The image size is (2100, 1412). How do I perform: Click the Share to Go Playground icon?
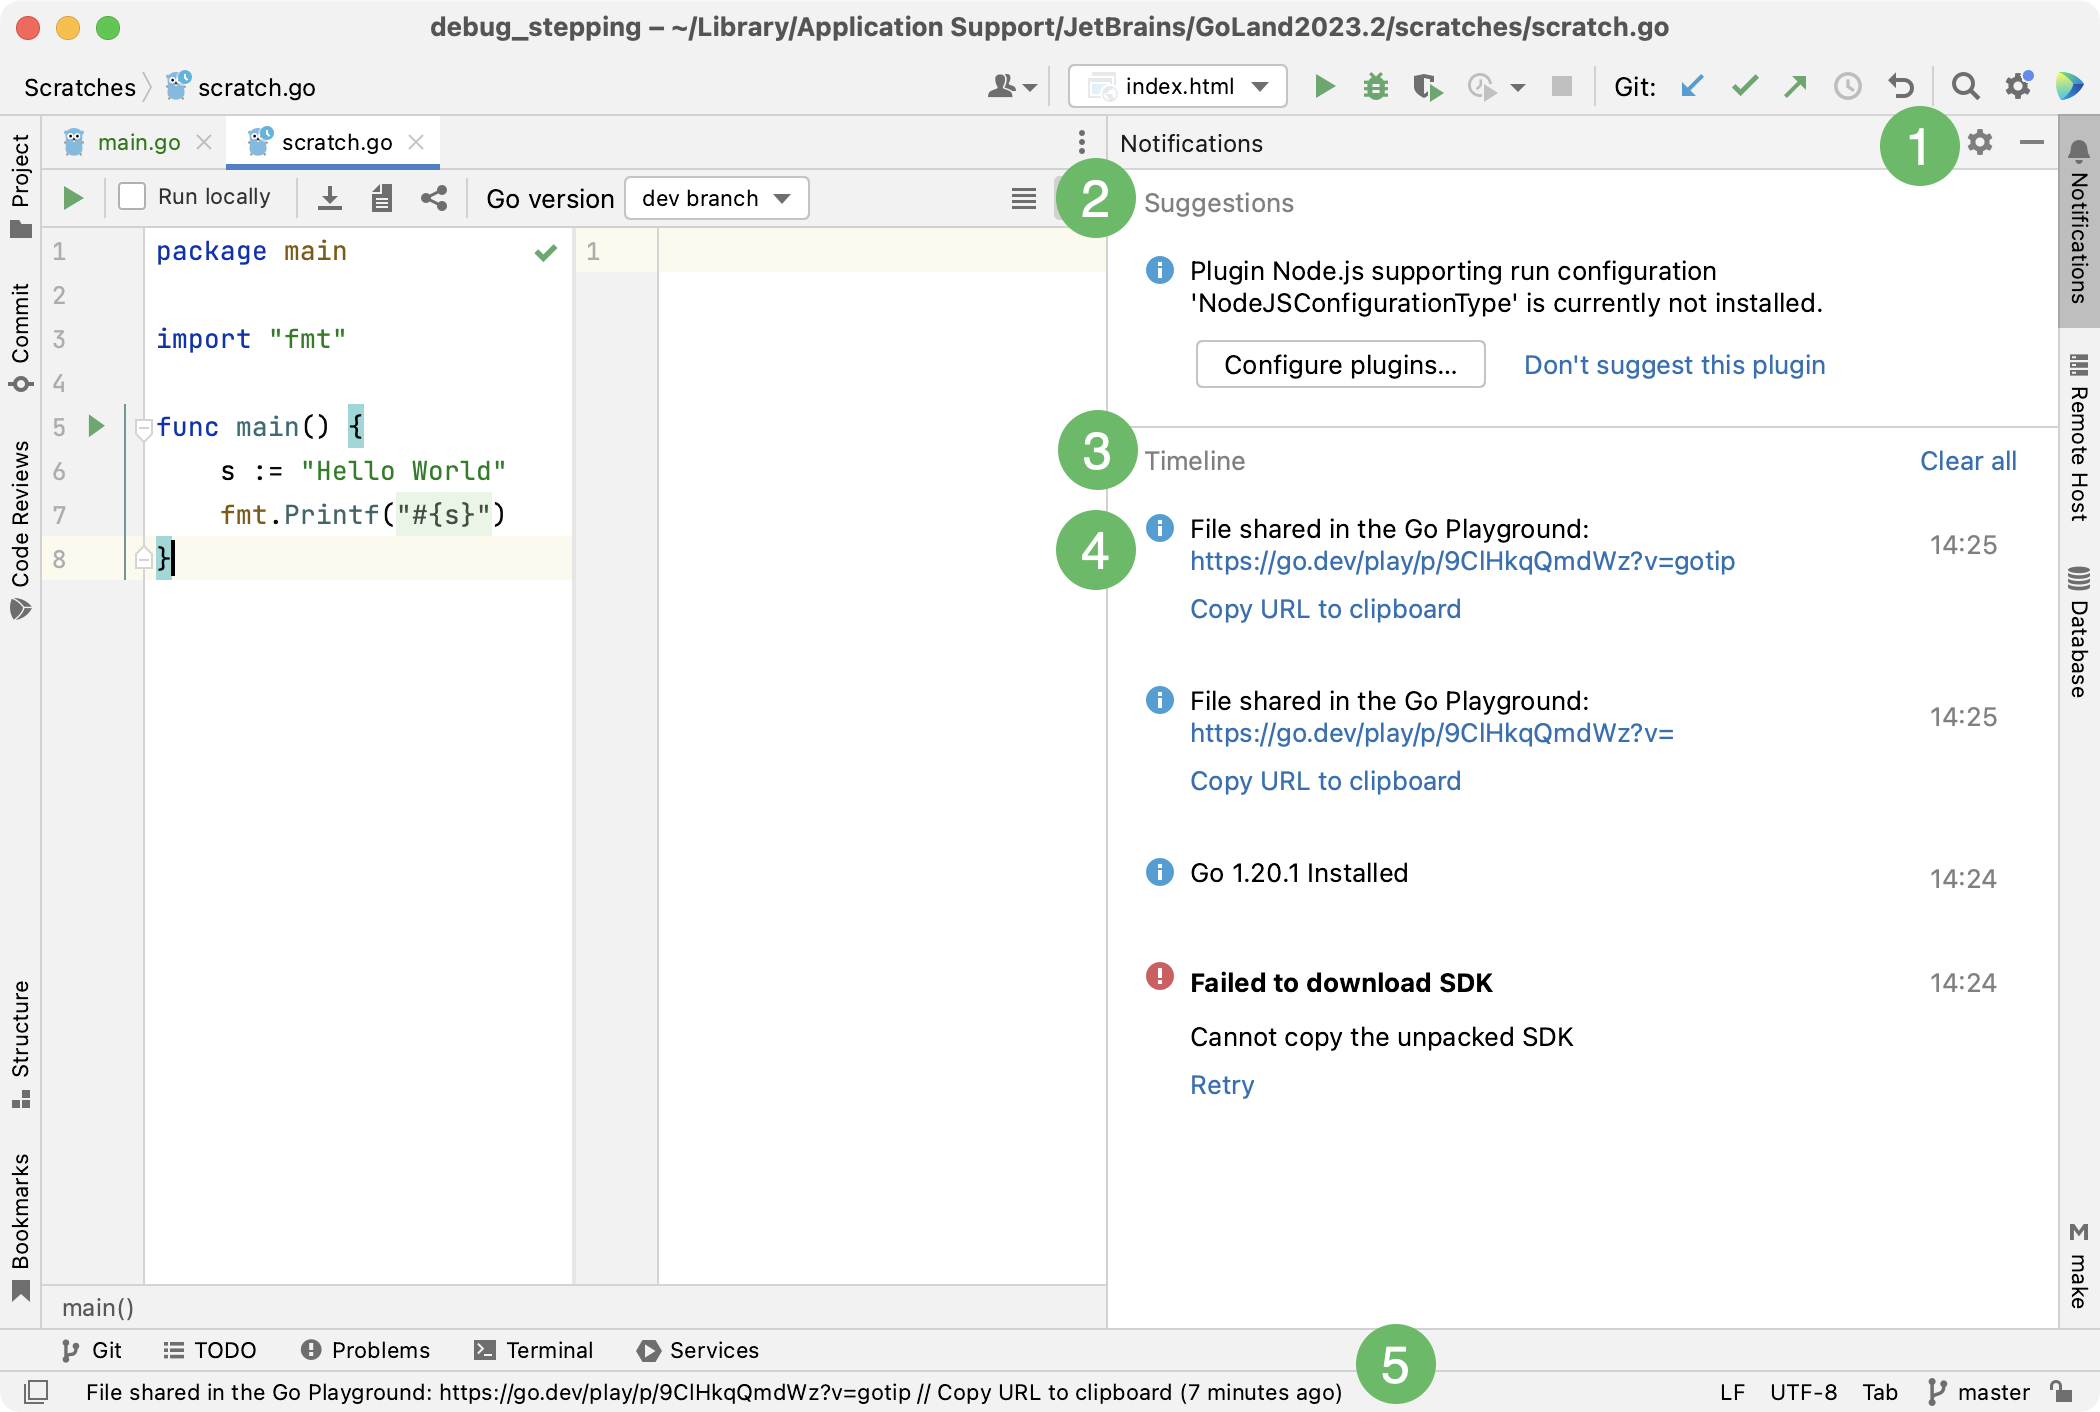433,199
